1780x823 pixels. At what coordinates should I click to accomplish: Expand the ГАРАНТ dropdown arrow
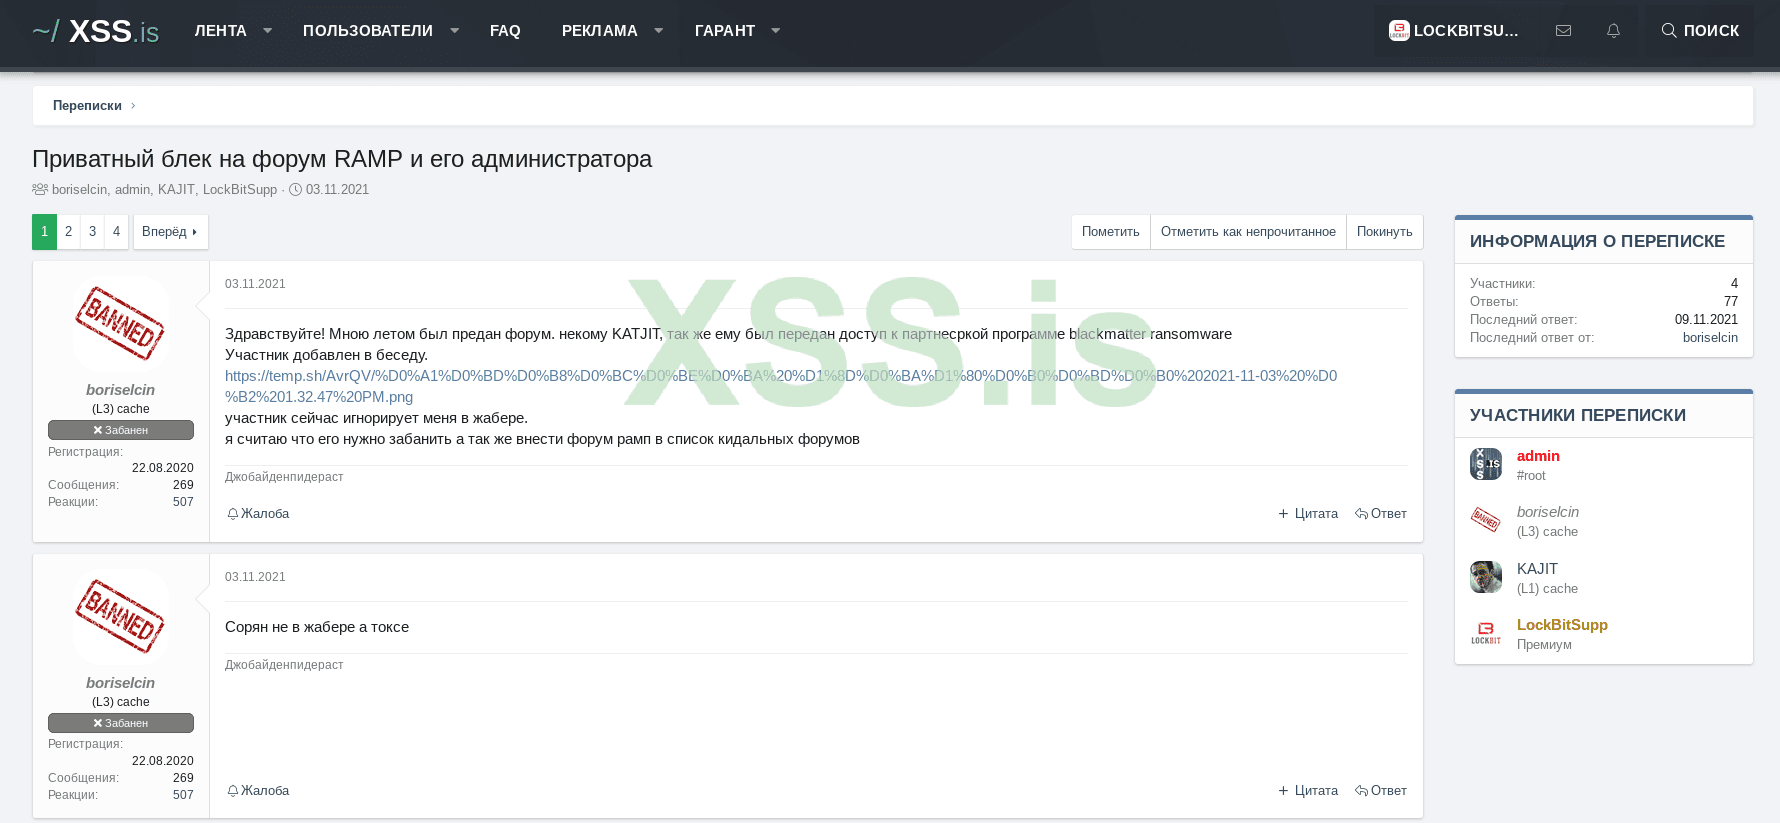776,31
